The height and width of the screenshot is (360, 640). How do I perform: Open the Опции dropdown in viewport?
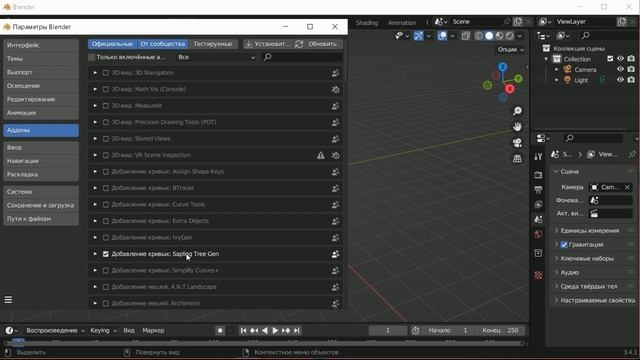click(x=510, y=50)
